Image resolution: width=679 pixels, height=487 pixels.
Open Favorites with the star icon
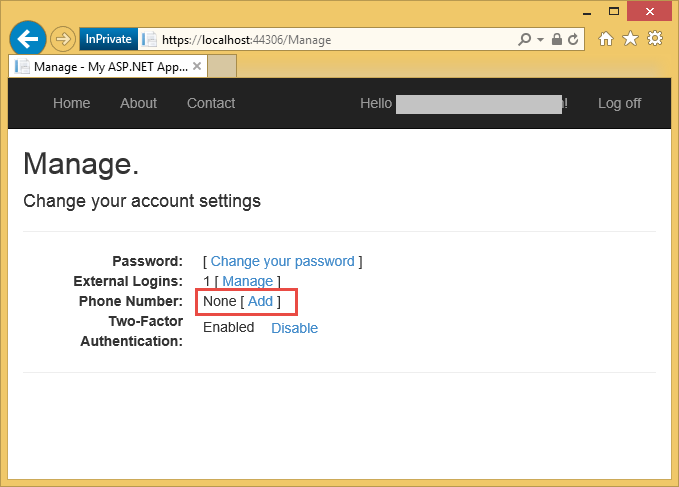click(x=630, y=39)
